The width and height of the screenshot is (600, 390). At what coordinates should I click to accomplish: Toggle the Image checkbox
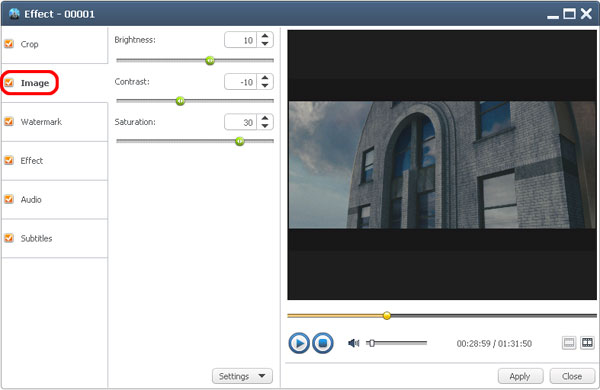pyautogui.click(x=9, y=83)
